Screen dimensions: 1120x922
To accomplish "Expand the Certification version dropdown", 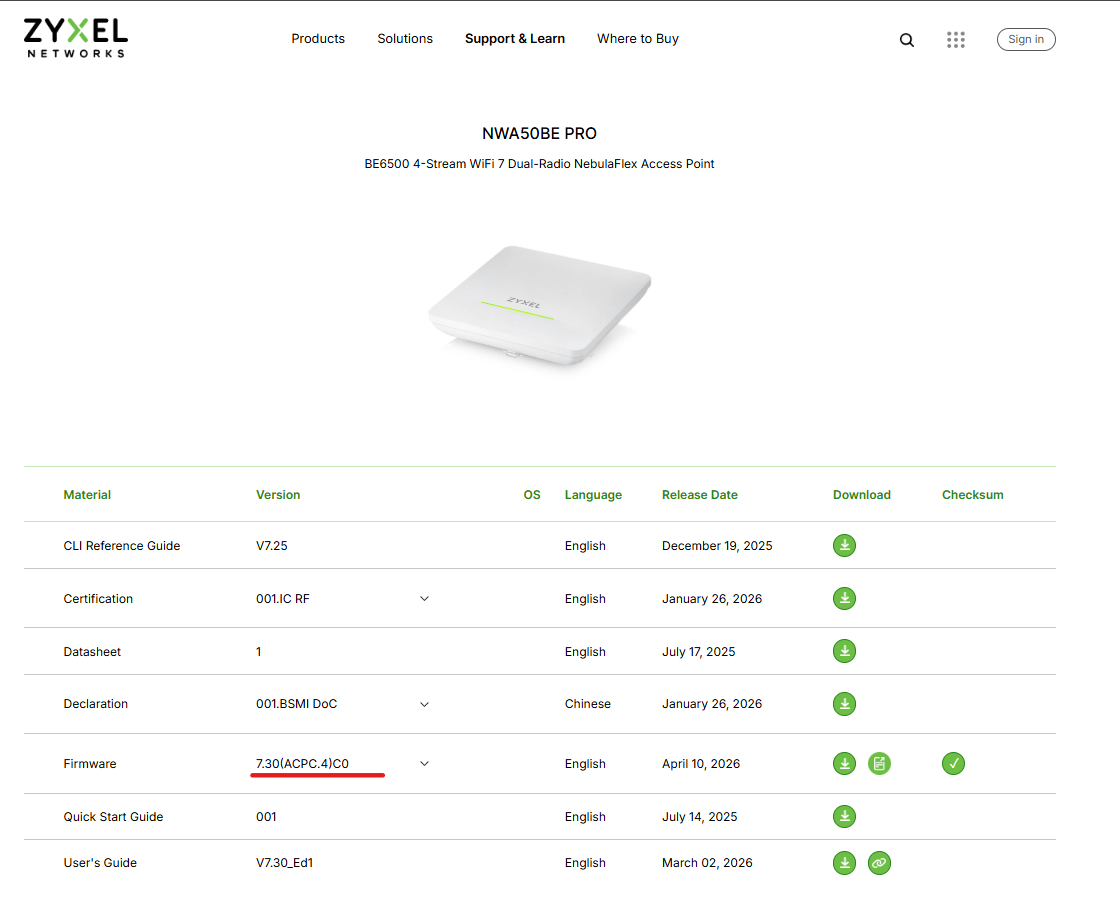I will pos(424,598).
